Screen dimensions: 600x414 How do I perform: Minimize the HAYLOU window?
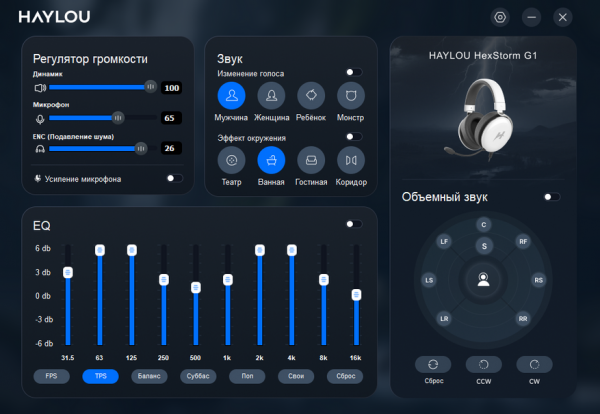[532, 17]
